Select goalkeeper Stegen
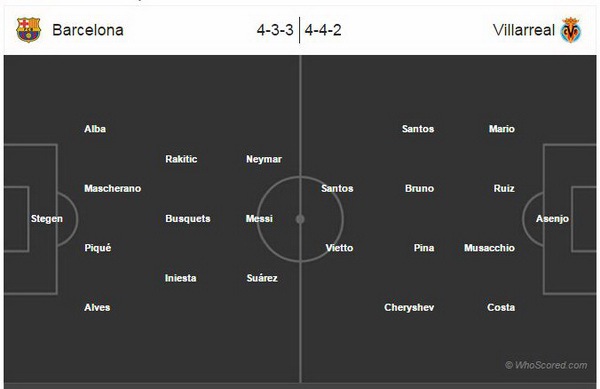 pos(47,219)
